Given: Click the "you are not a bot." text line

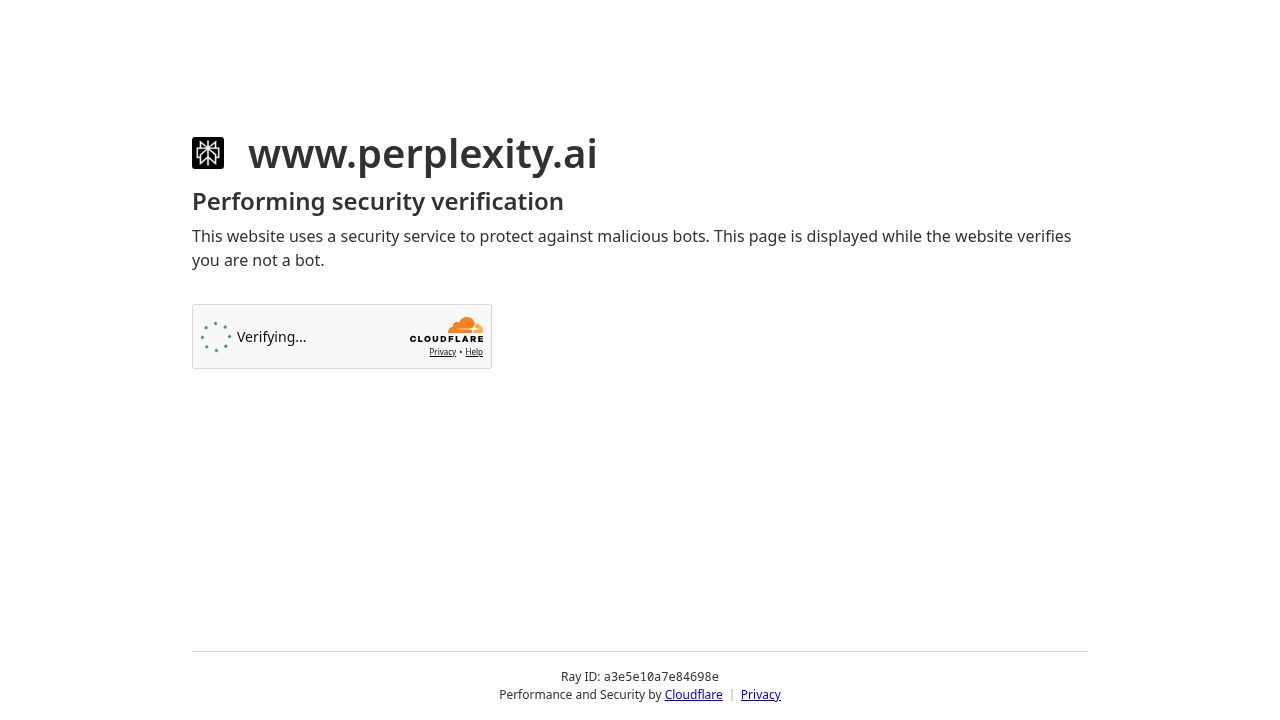Looking at the screenshot, I should pyautogui.click(x=258, y=260).
